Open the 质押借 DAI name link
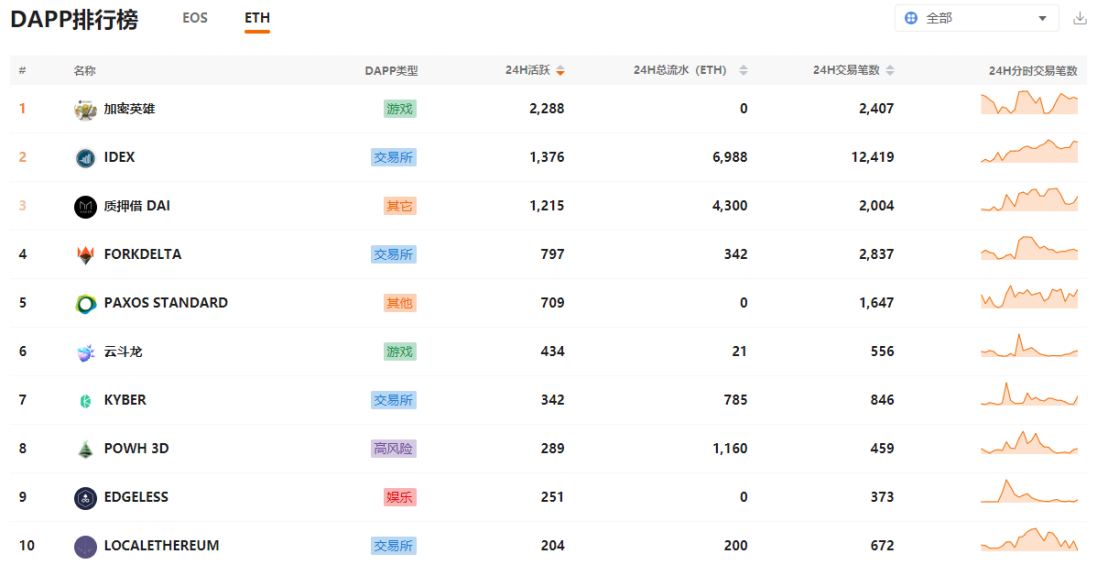Viewport: 1099px width, 580px height. tap(137, 205)
